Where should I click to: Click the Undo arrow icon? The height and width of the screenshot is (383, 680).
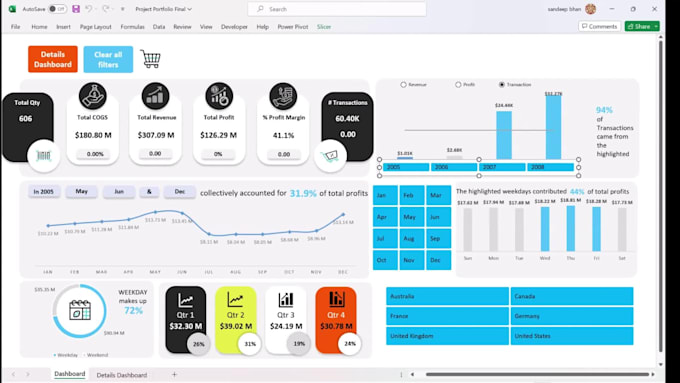tap(88, 9)
